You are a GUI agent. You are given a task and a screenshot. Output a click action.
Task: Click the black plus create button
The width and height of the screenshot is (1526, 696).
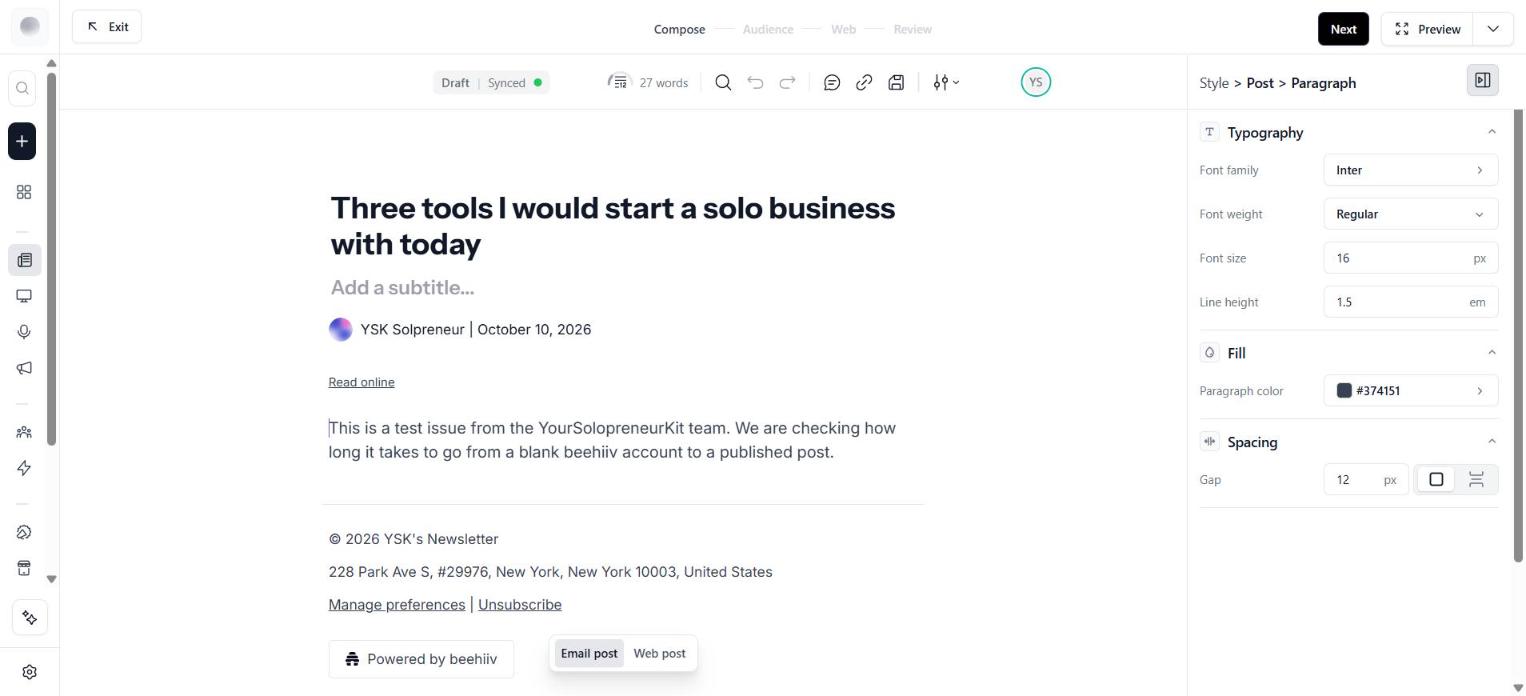pyautogui.click(x=22, y=141)
